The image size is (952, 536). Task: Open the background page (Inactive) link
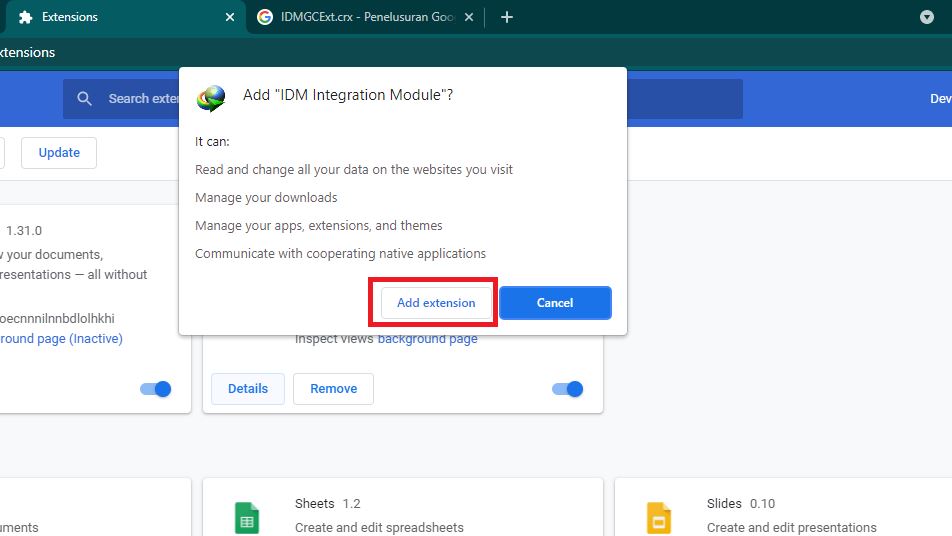61,339
